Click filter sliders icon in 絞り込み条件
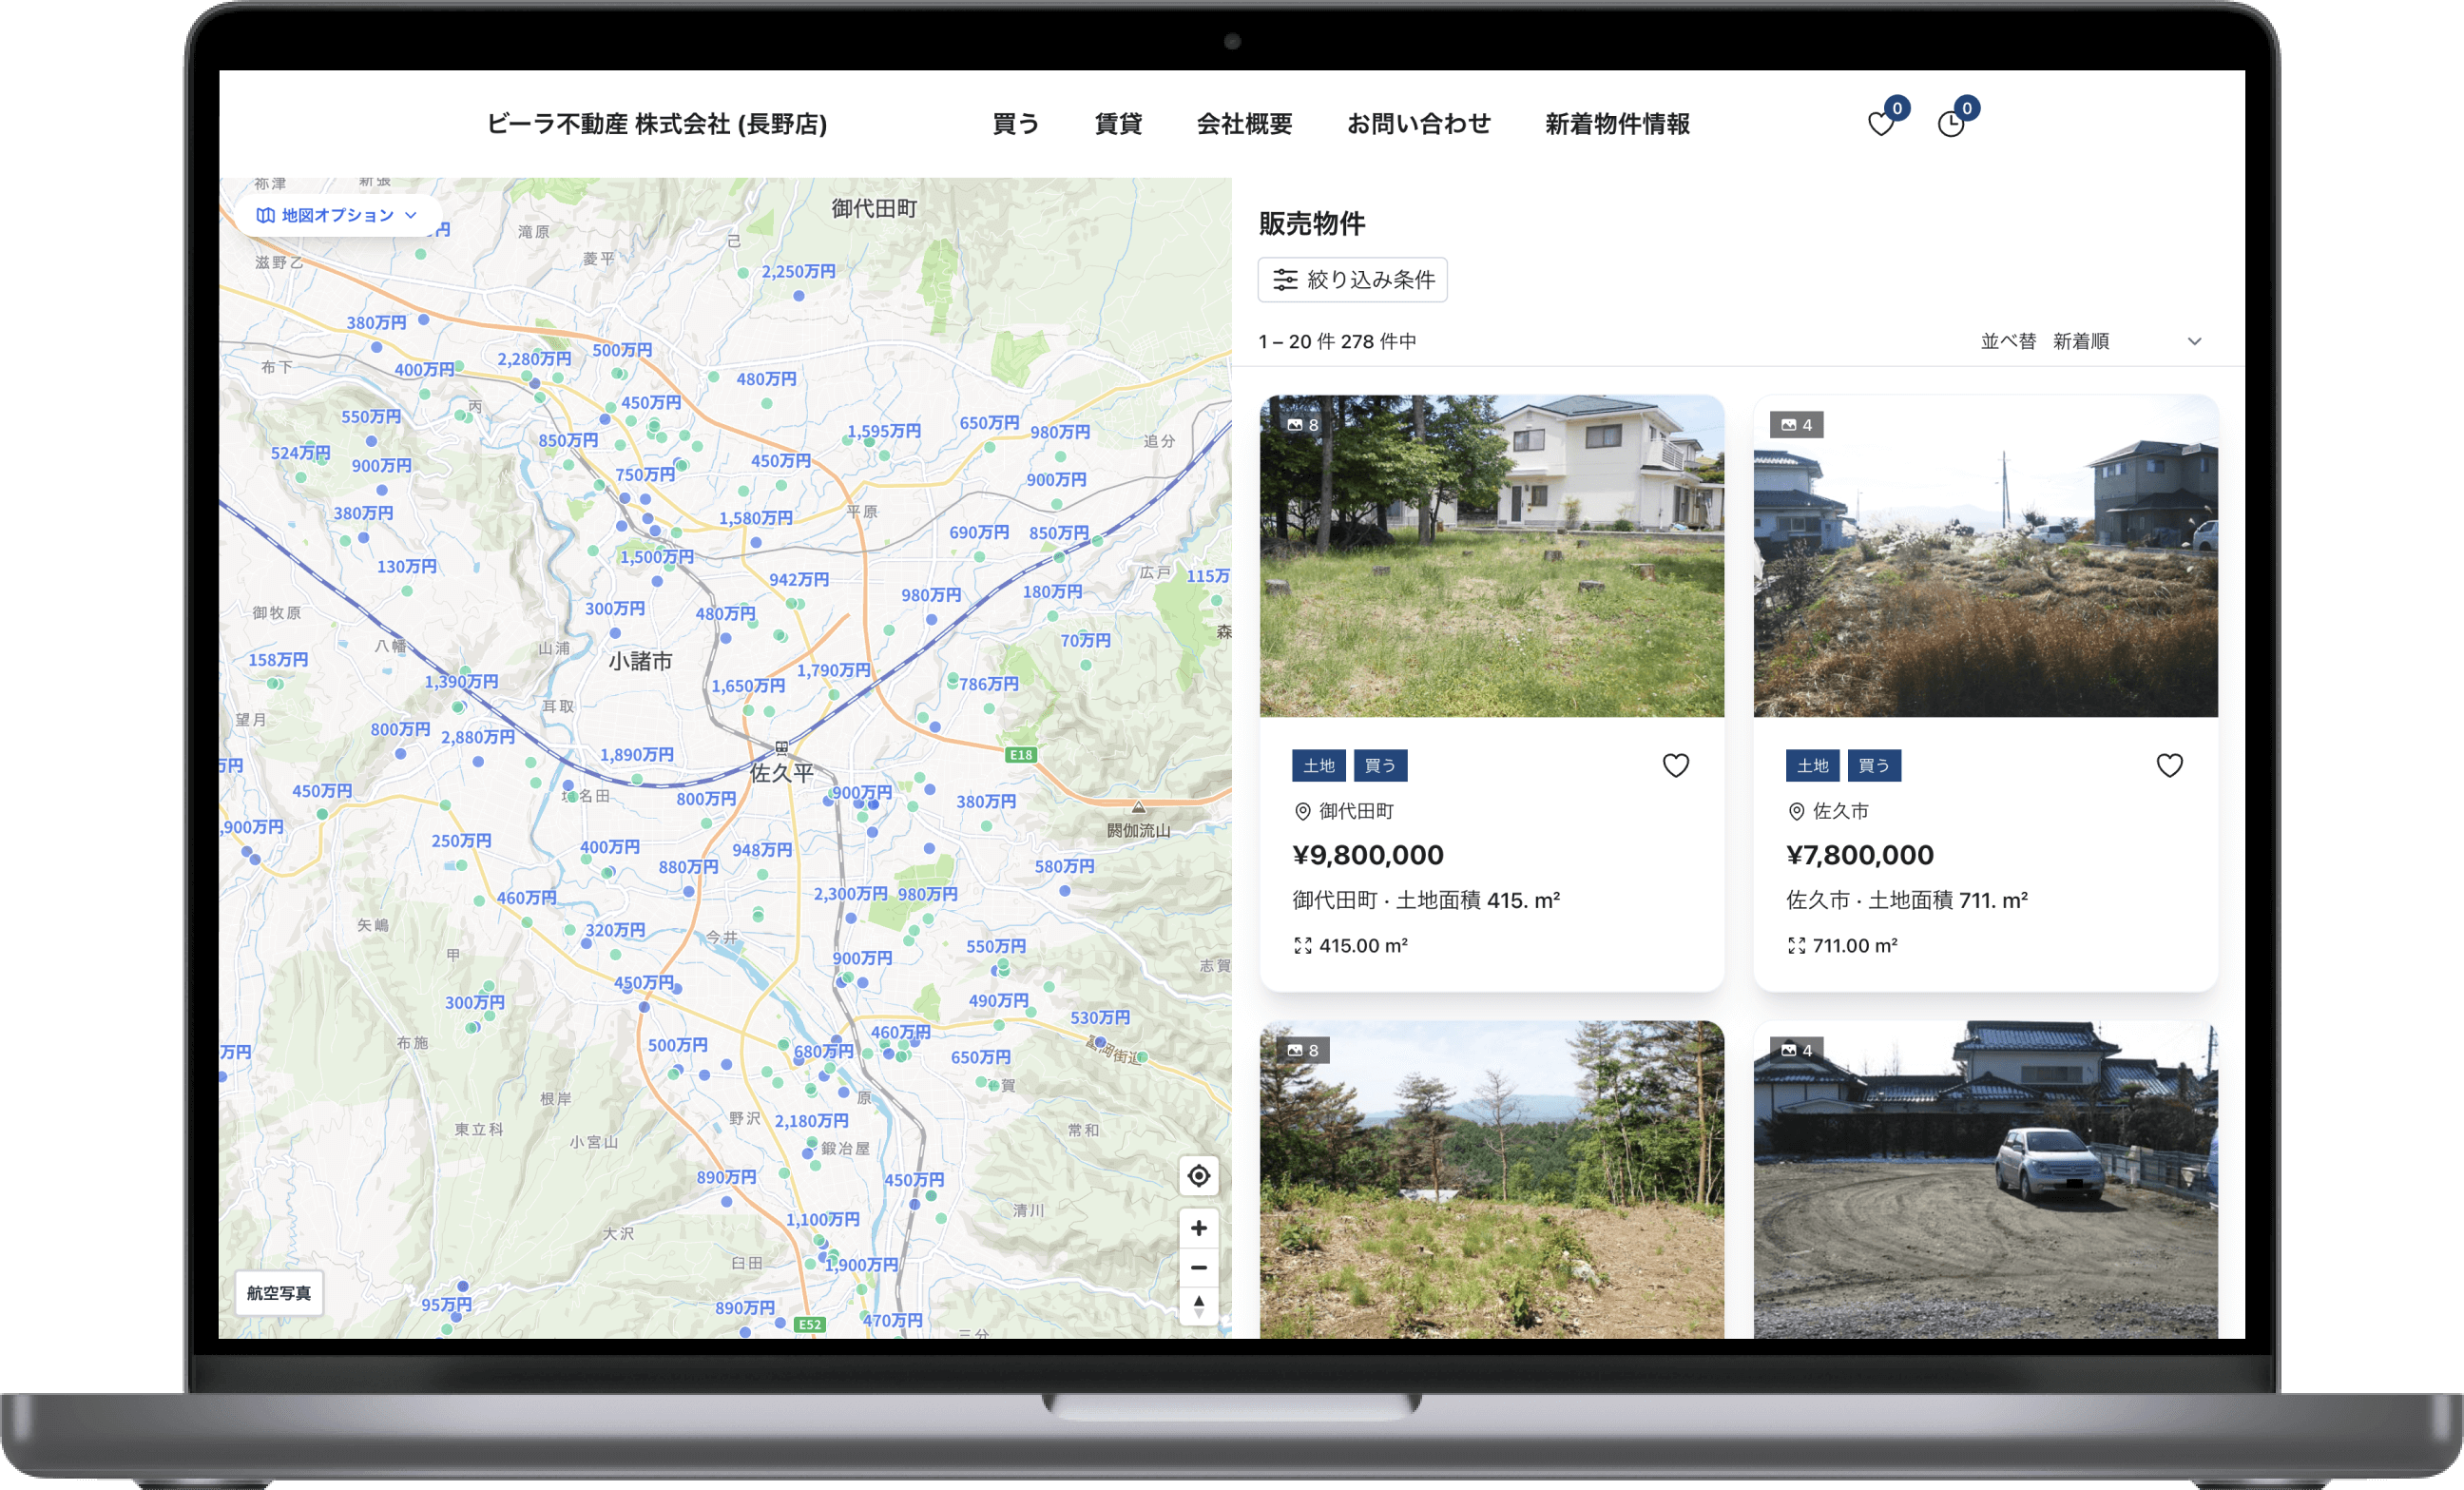The image size is (2464, 1490). tap(1285, 280)
